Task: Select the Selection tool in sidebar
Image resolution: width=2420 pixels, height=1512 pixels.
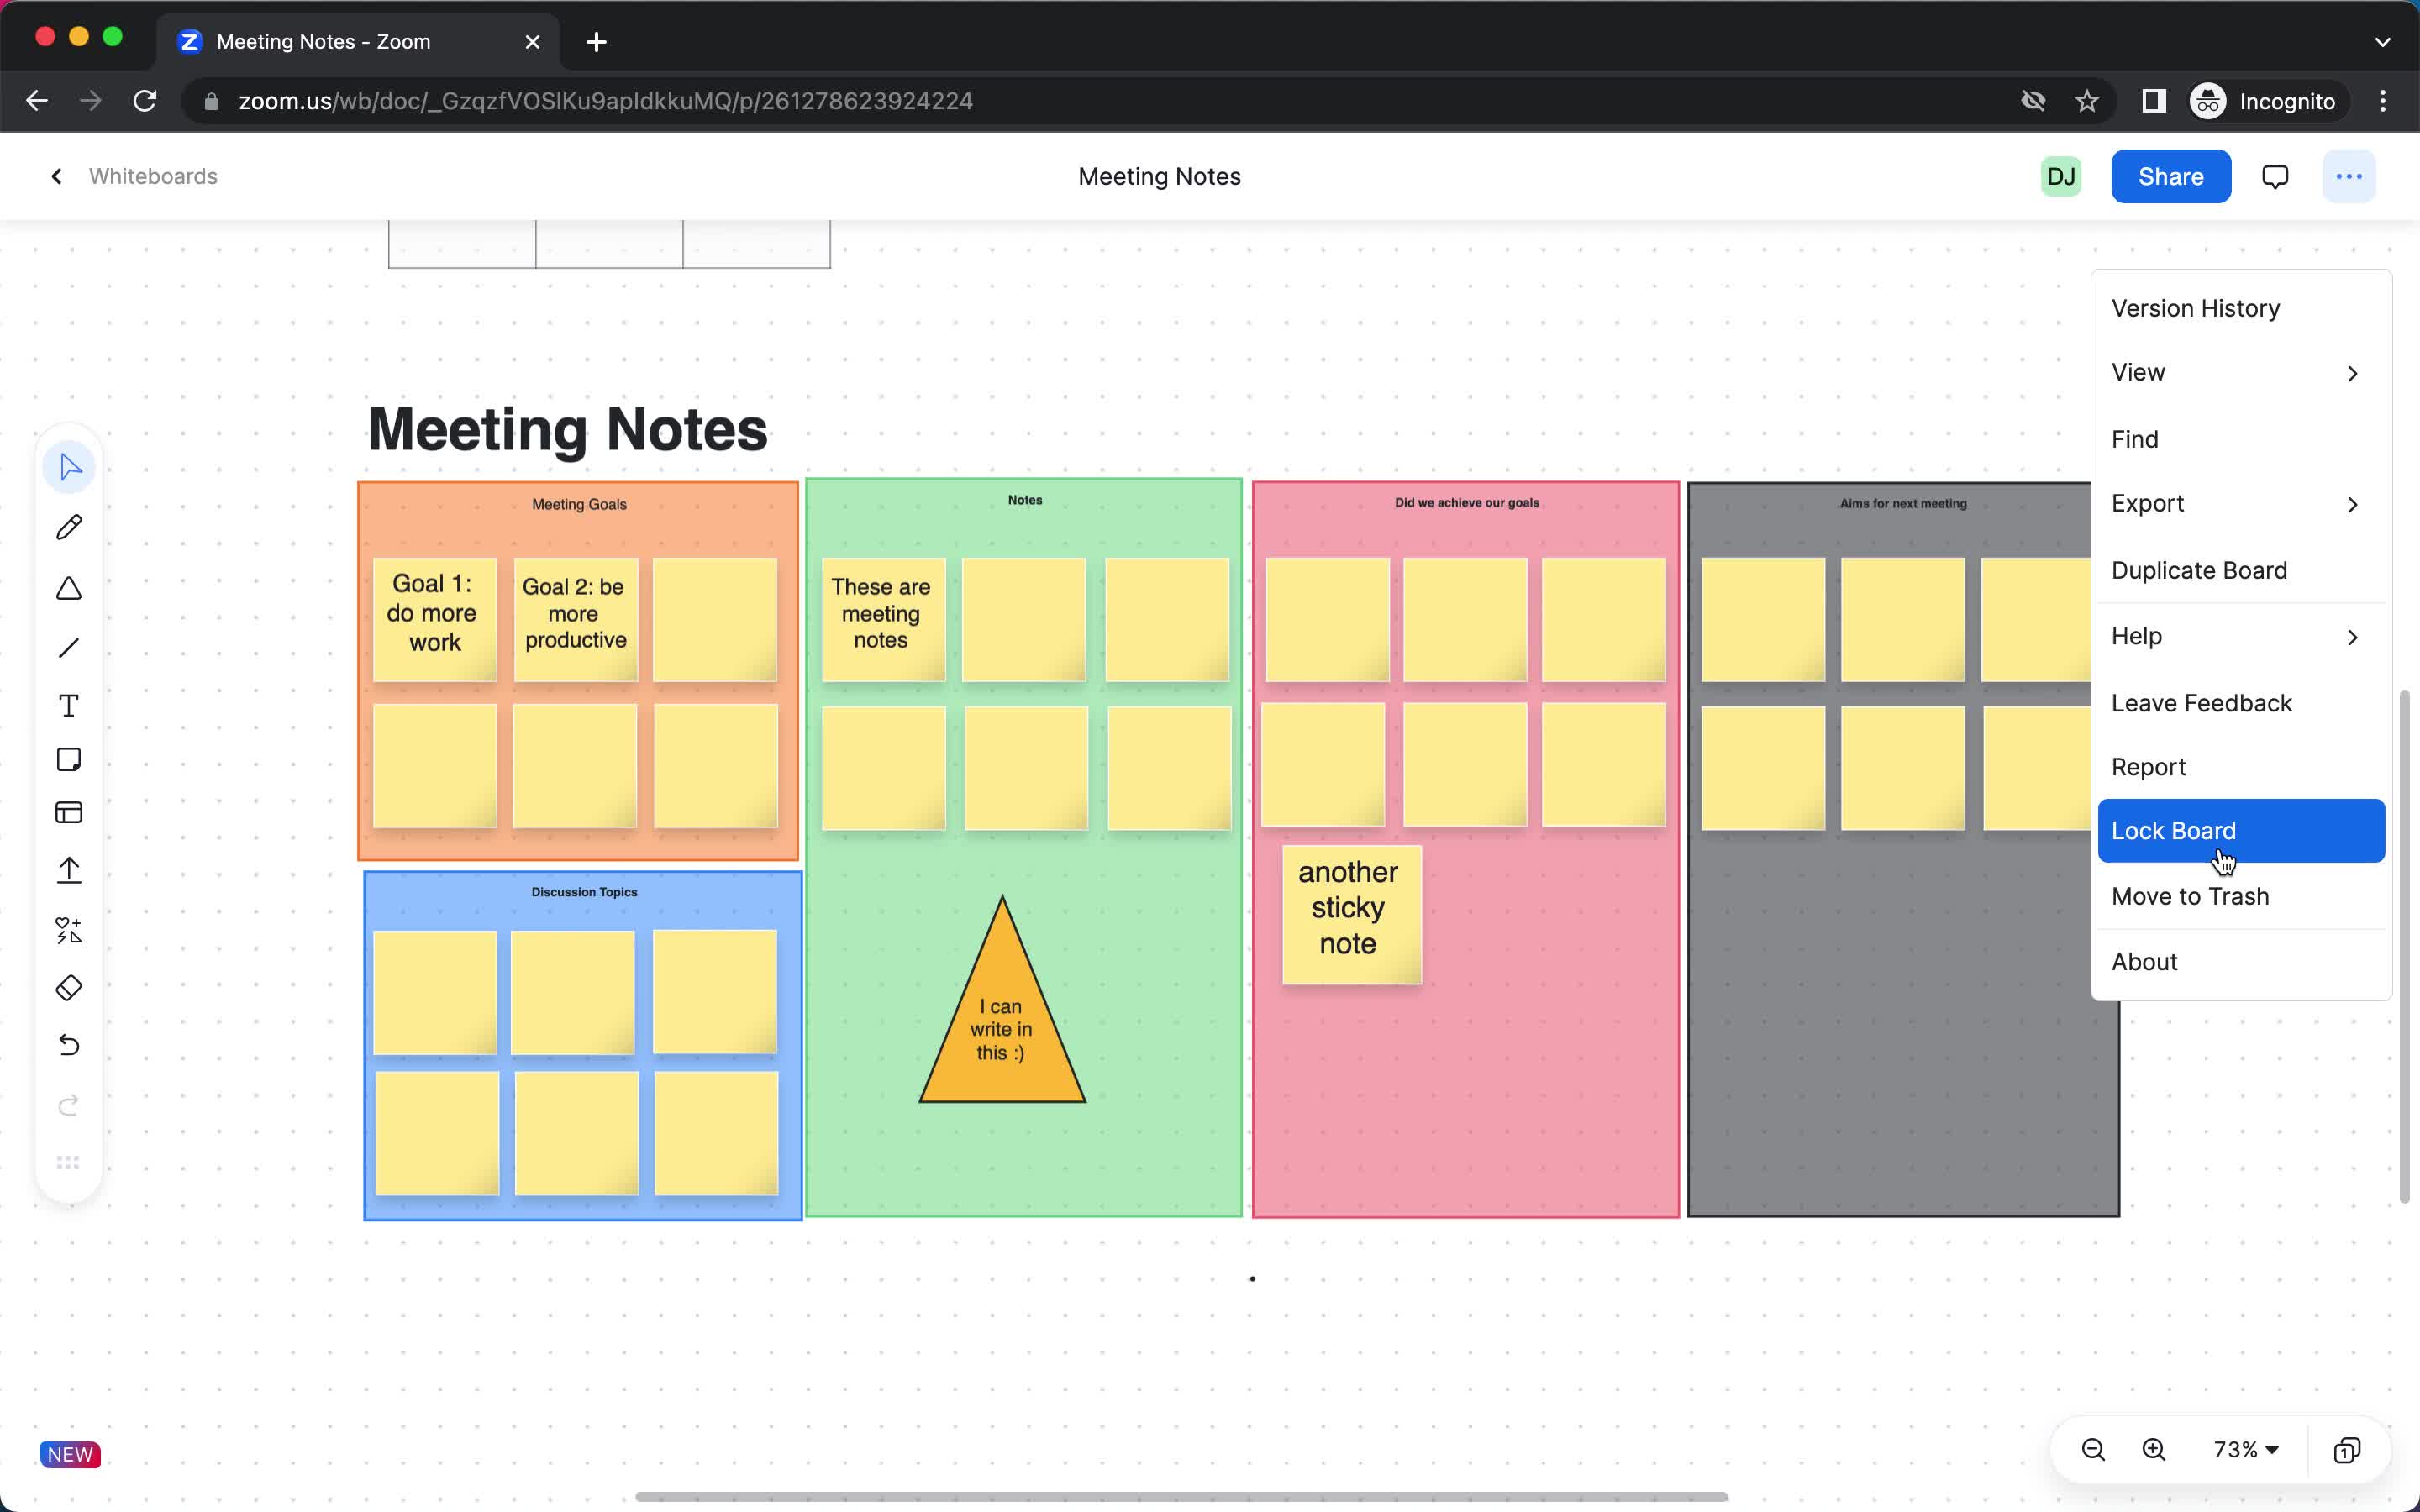Action: pos(70,467)
